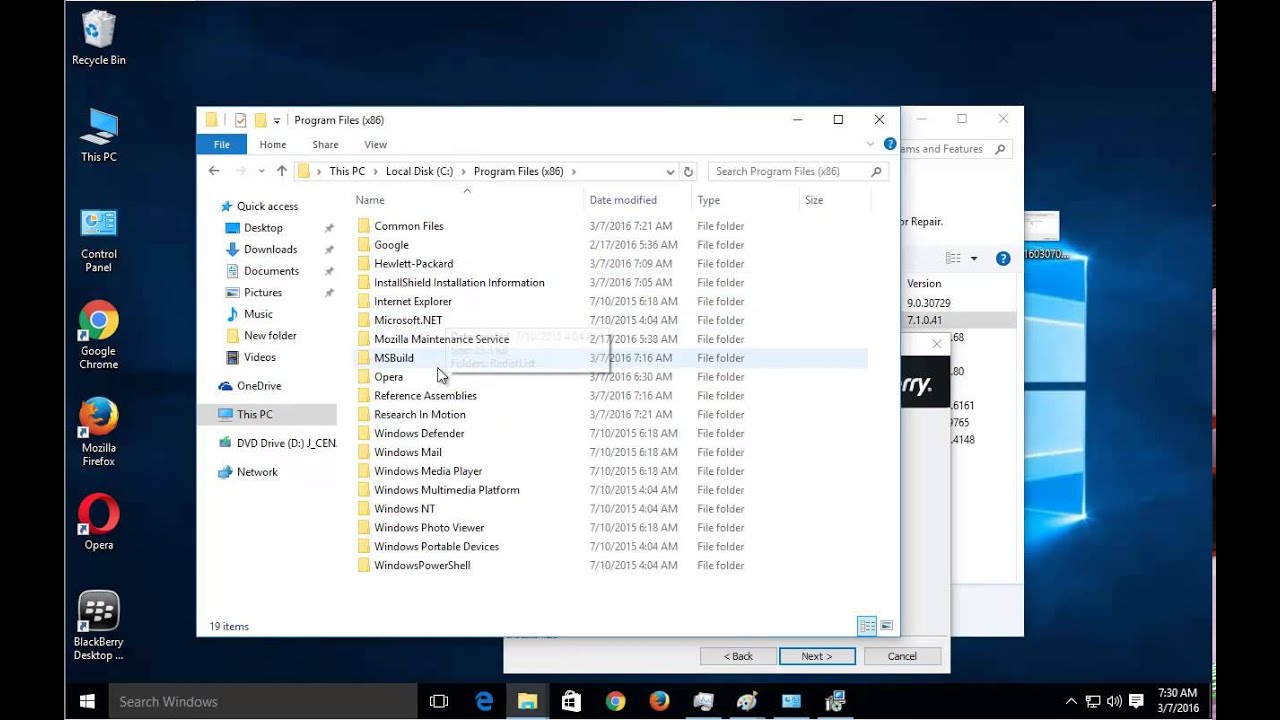Open Explorer help question mark icon
Image resolution: width=1280 pixels, height=720 pixels.
[x=890, y=144]
